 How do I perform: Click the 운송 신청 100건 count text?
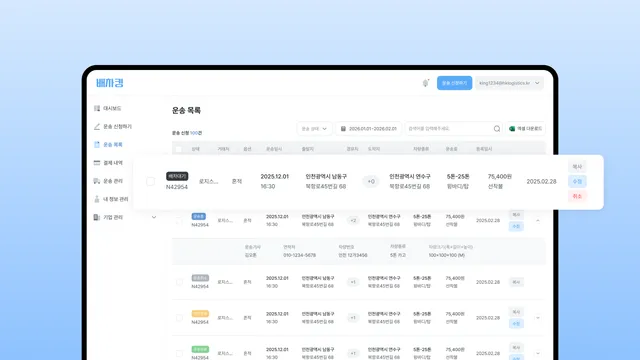[x=187, y=133]
